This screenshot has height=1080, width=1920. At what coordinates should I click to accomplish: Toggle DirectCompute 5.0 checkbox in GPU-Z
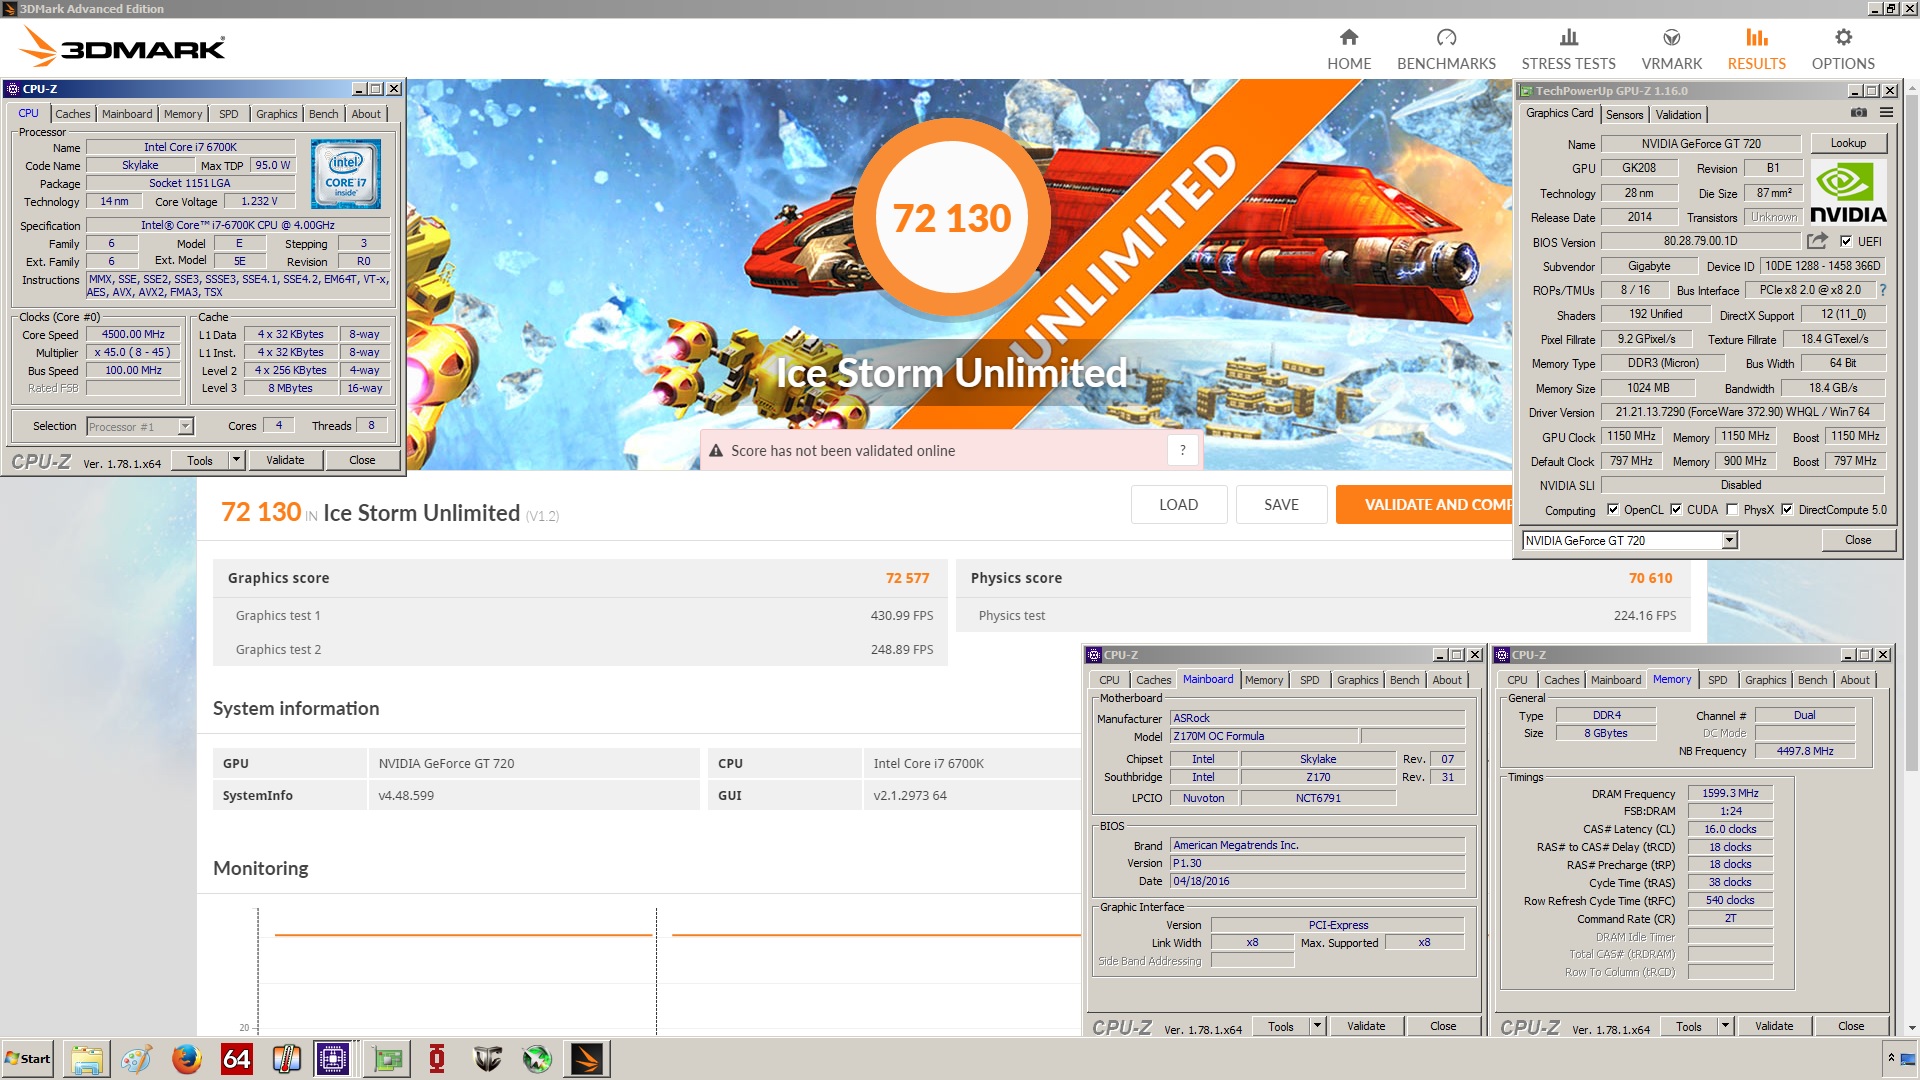(1787, 510)
